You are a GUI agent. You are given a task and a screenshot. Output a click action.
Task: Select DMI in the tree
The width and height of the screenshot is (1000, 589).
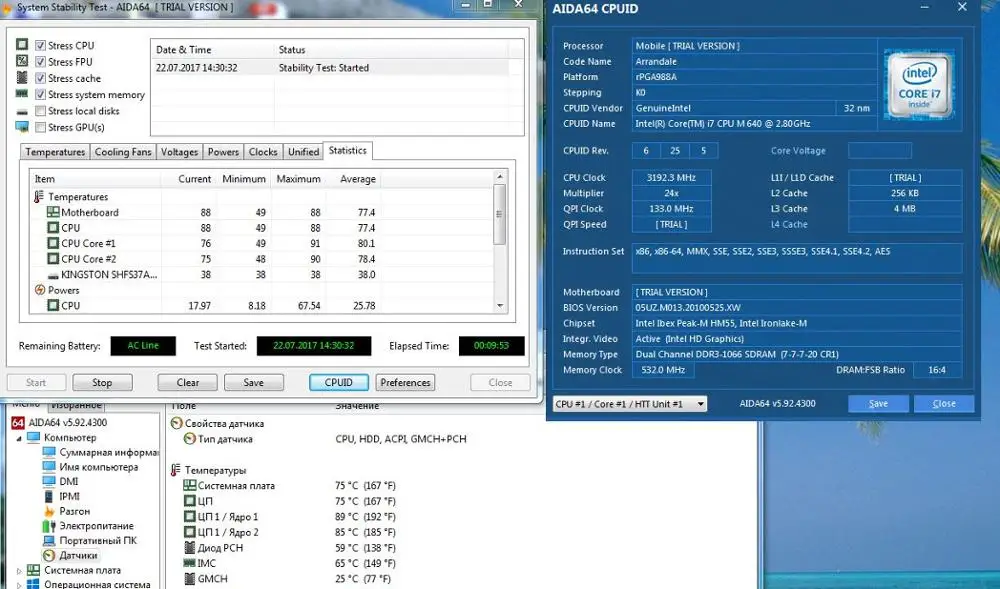tap(69, 482)
